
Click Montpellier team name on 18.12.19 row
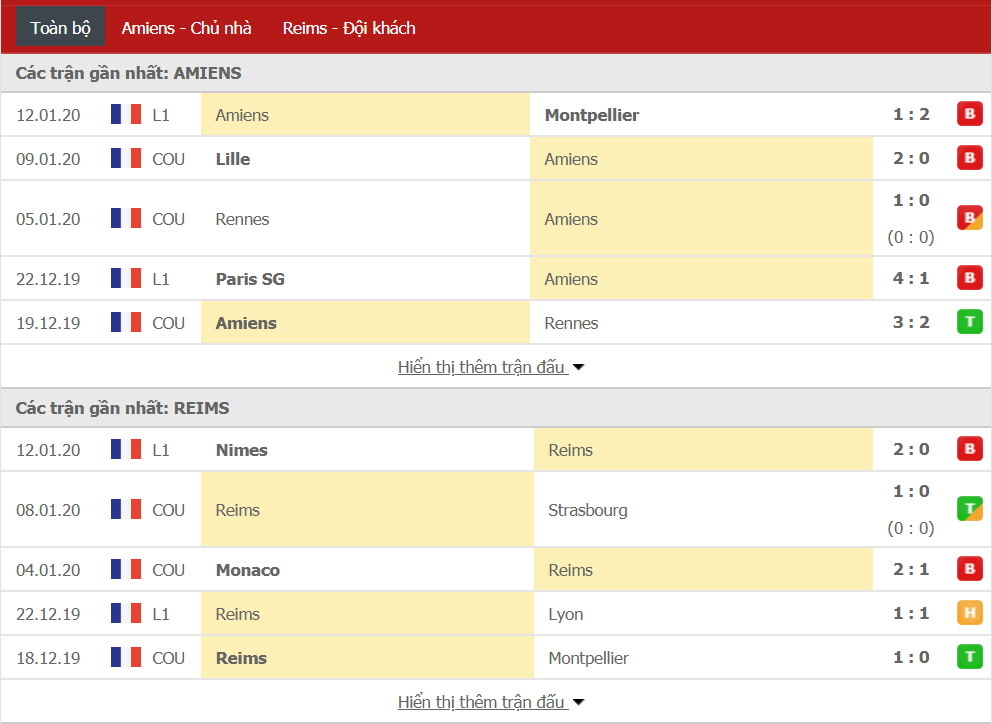click(x=588, y=658)
